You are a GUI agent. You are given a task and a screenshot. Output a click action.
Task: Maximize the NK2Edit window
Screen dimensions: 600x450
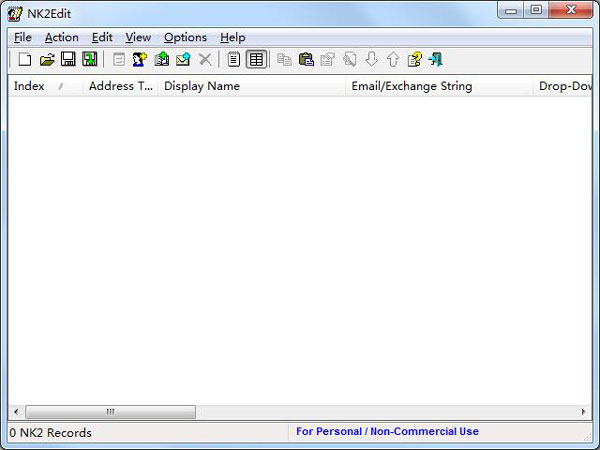(x=536, y=10)
